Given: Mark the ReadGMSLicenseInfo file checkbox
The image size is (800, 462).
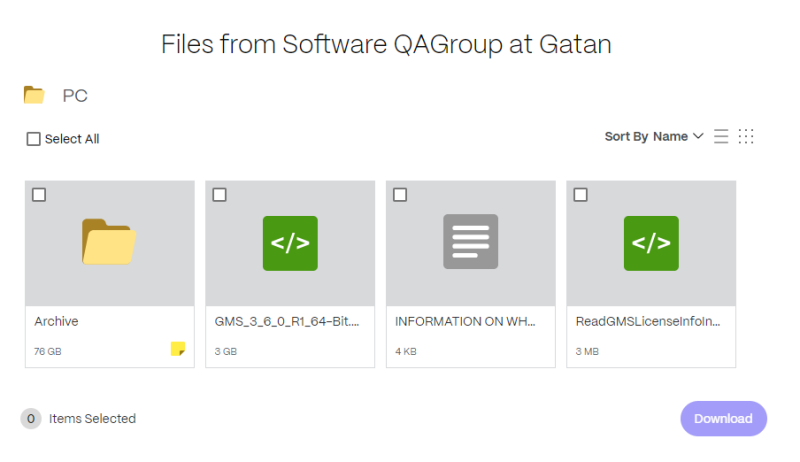Looking at the screenshot, I should tap(581, 195).
